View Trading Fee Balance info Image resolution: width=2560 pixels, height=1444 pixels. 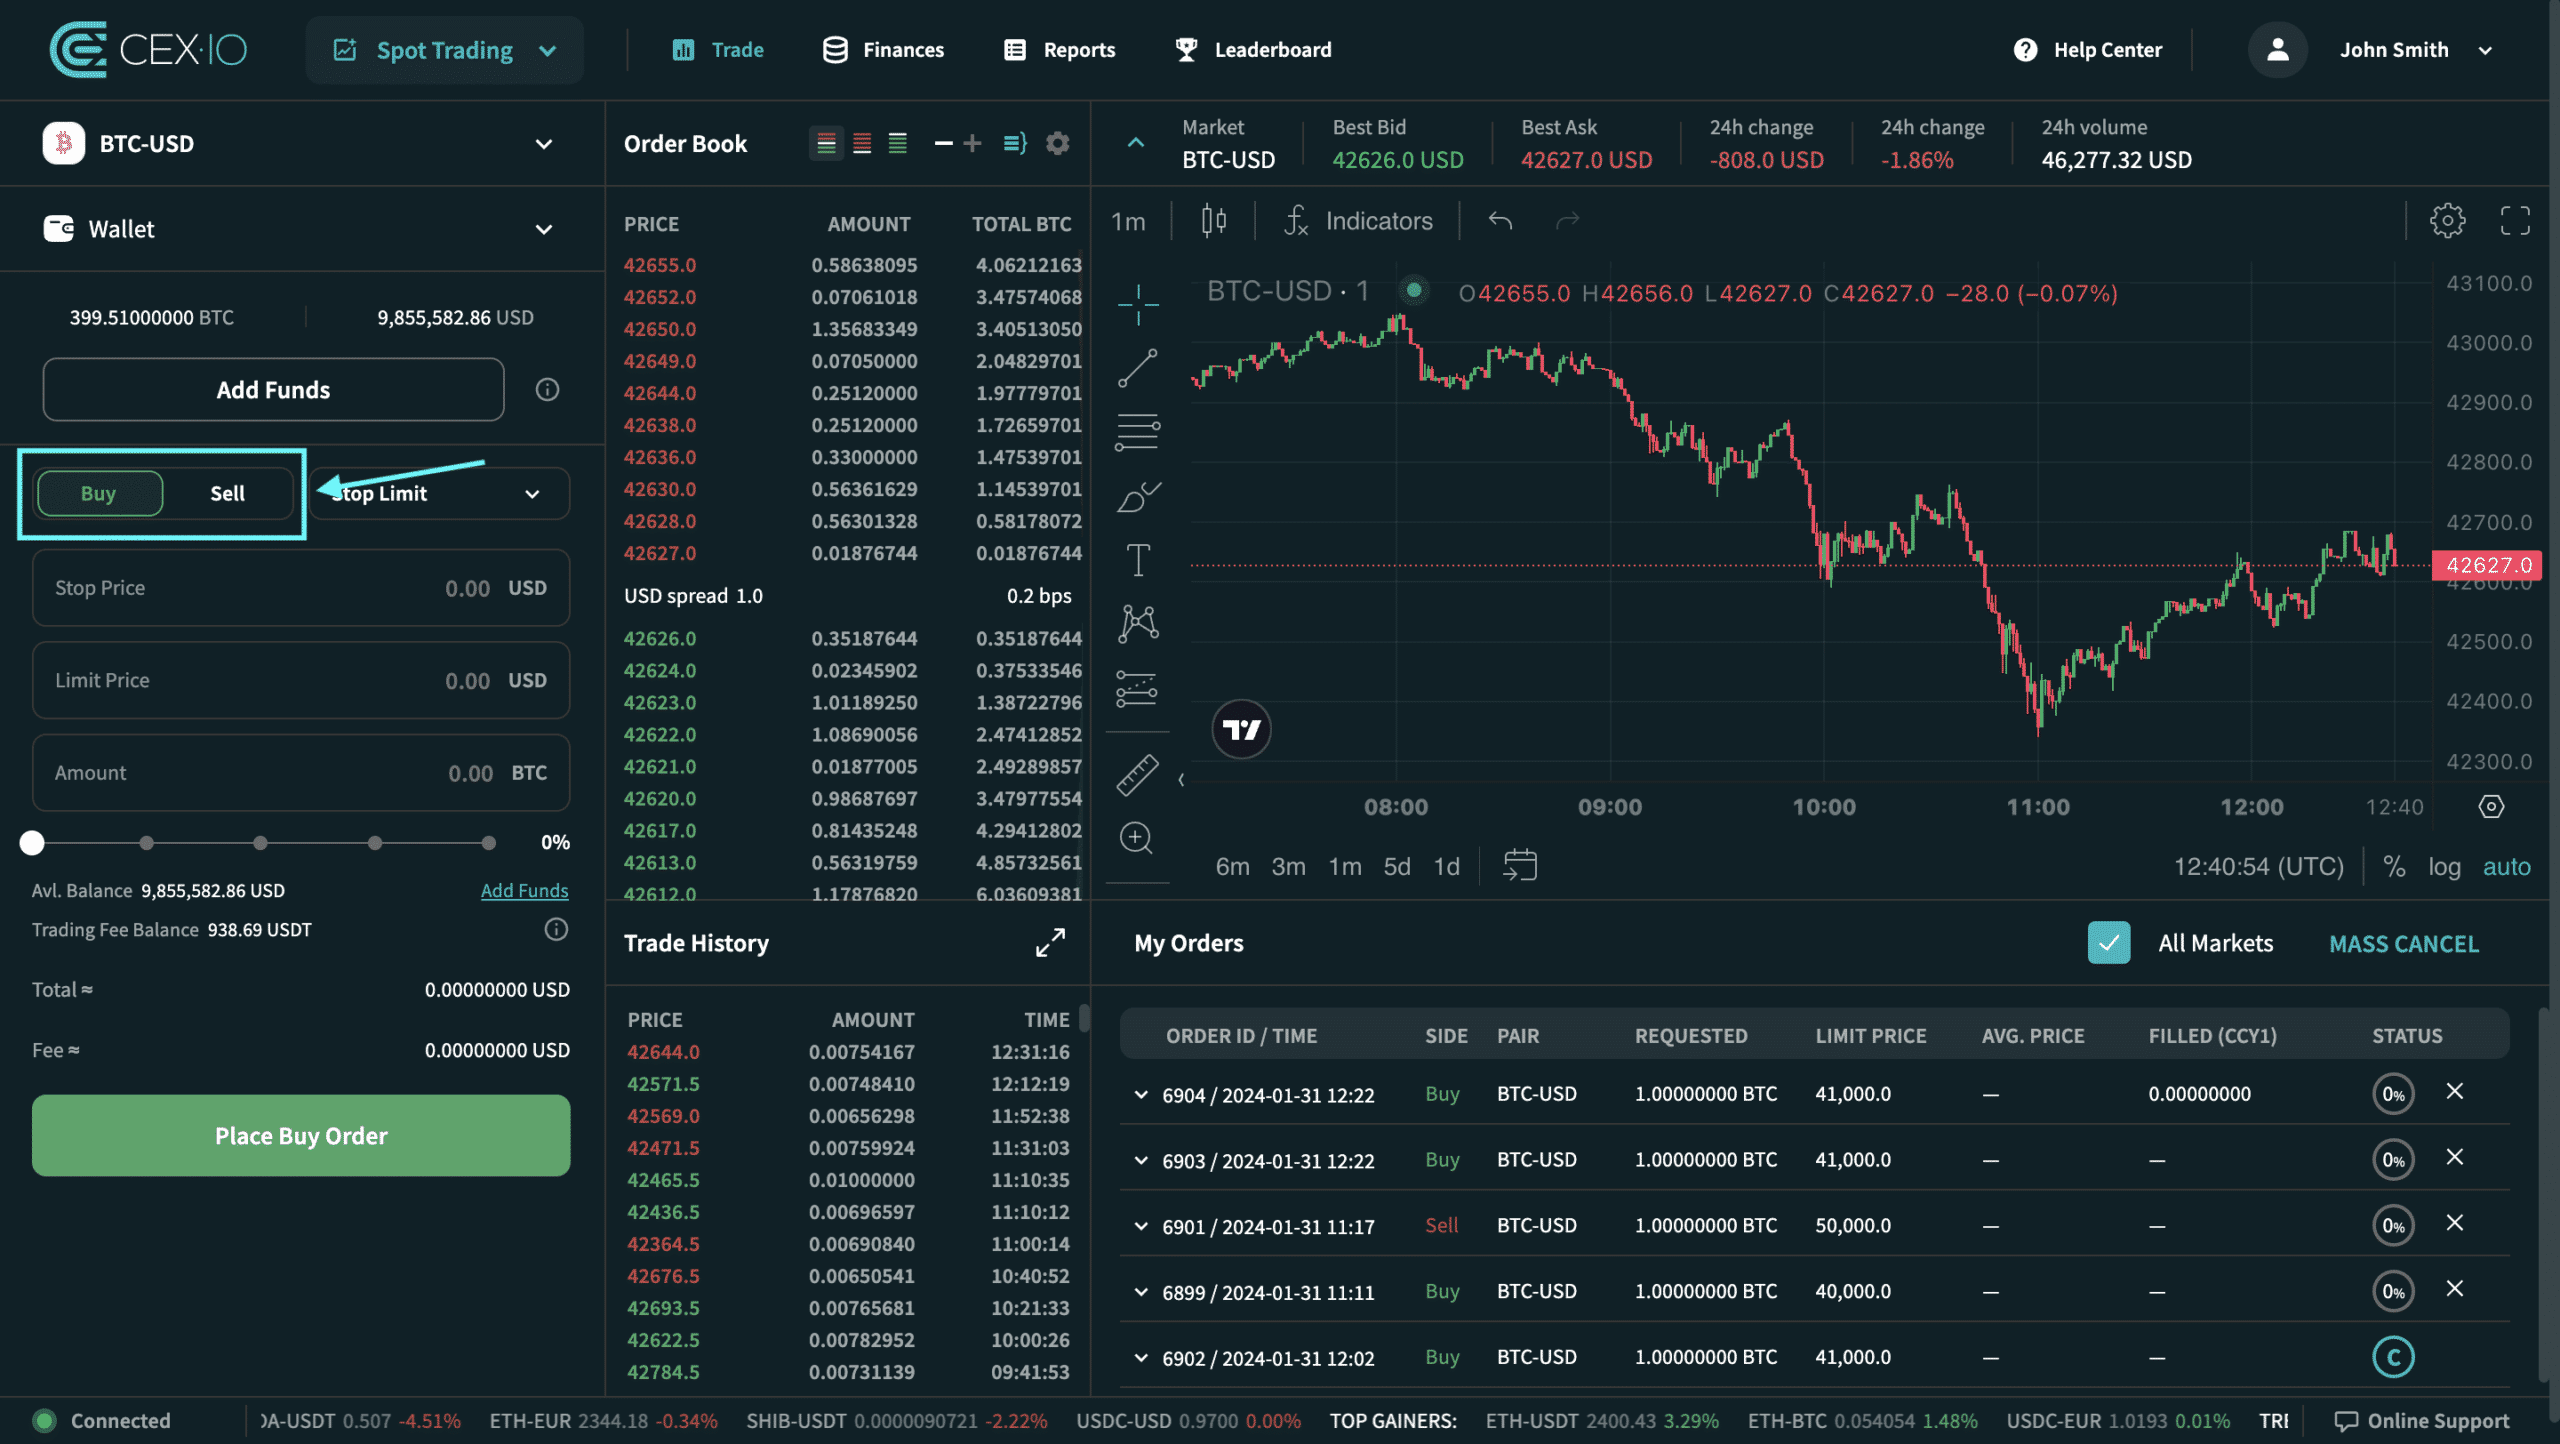pyautogui.click(x=556, y=930)
